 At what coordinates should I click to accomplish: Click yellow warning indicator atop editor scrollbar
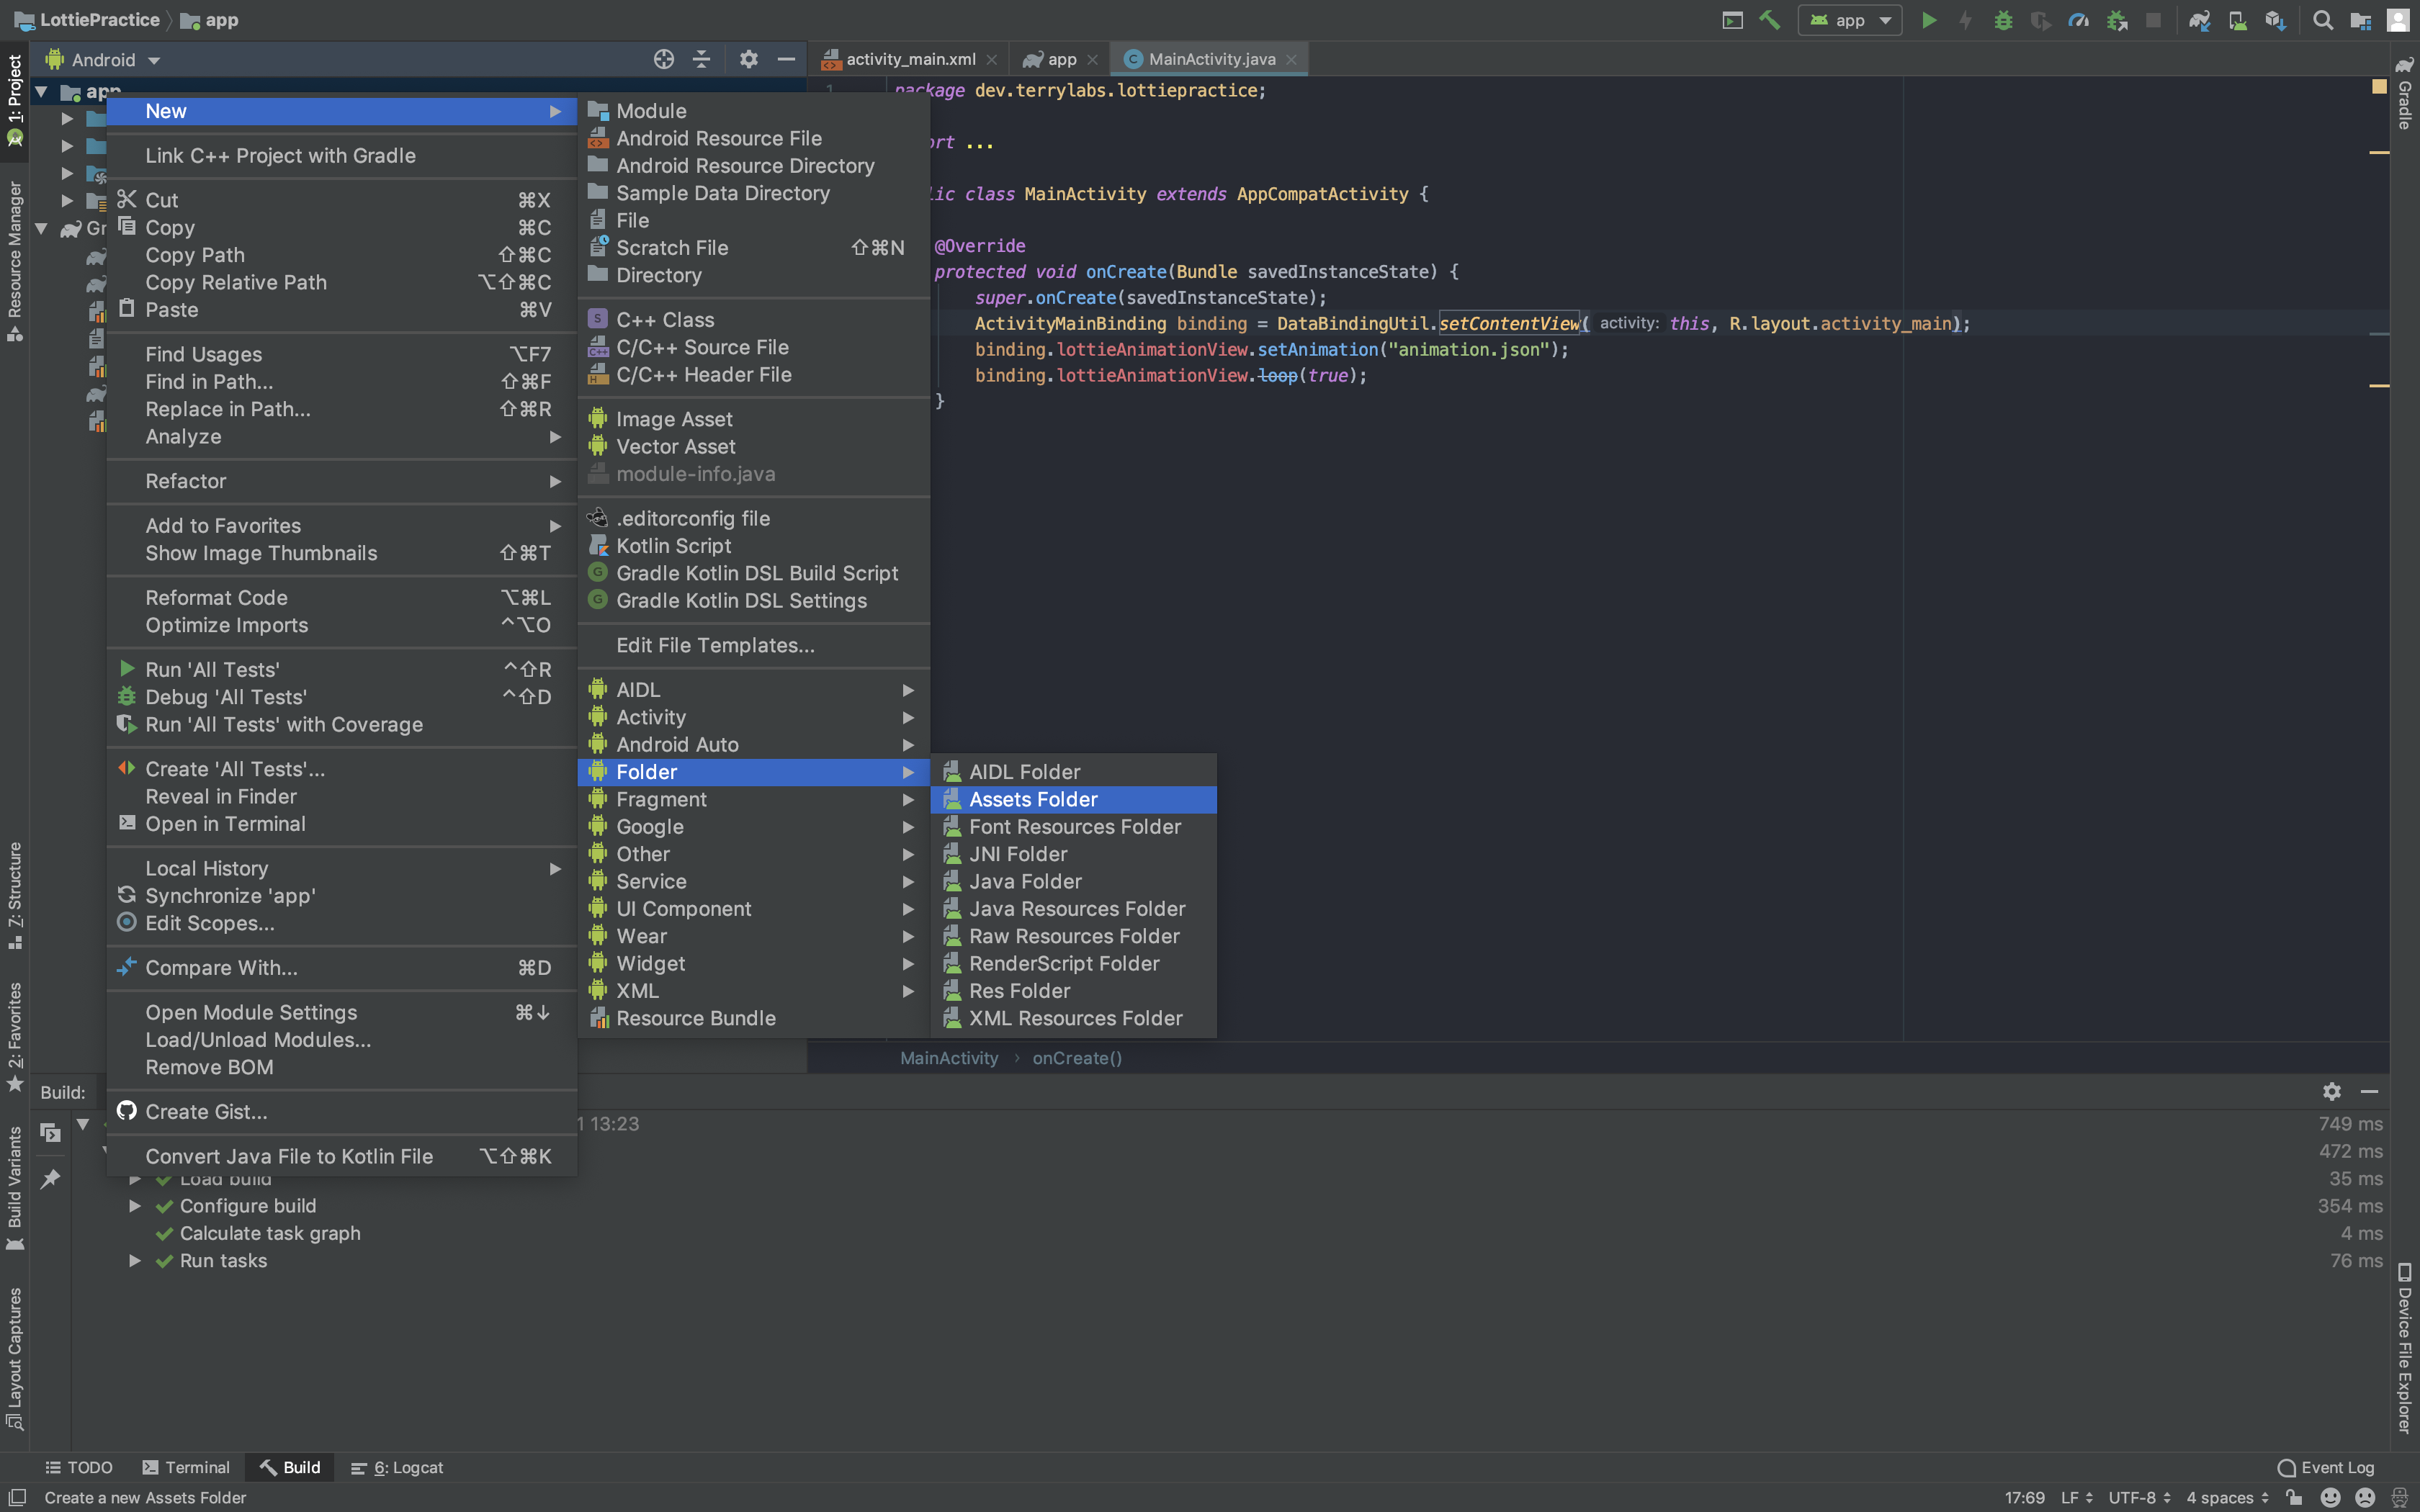[2379, 87]
